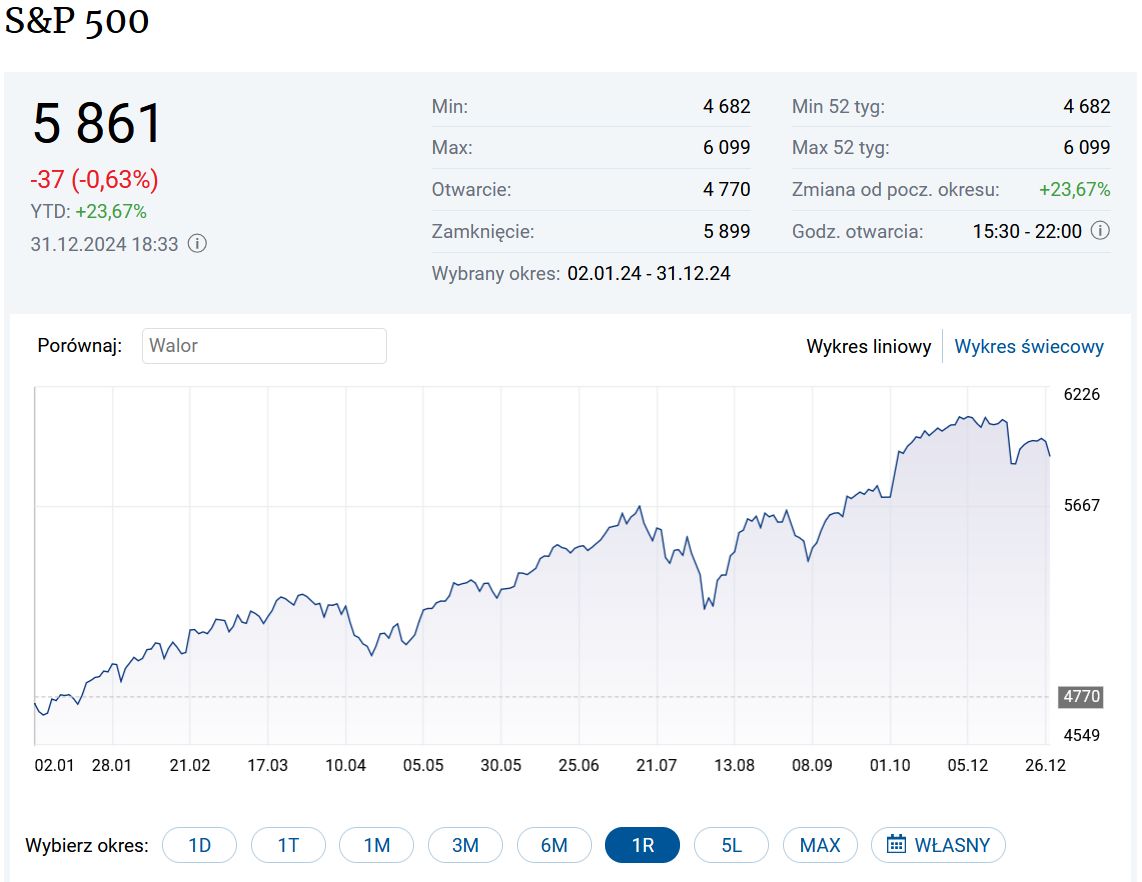
Task: Click the selected period 02.01.24 - 31.12.24
Action: [x=648, y=273]
